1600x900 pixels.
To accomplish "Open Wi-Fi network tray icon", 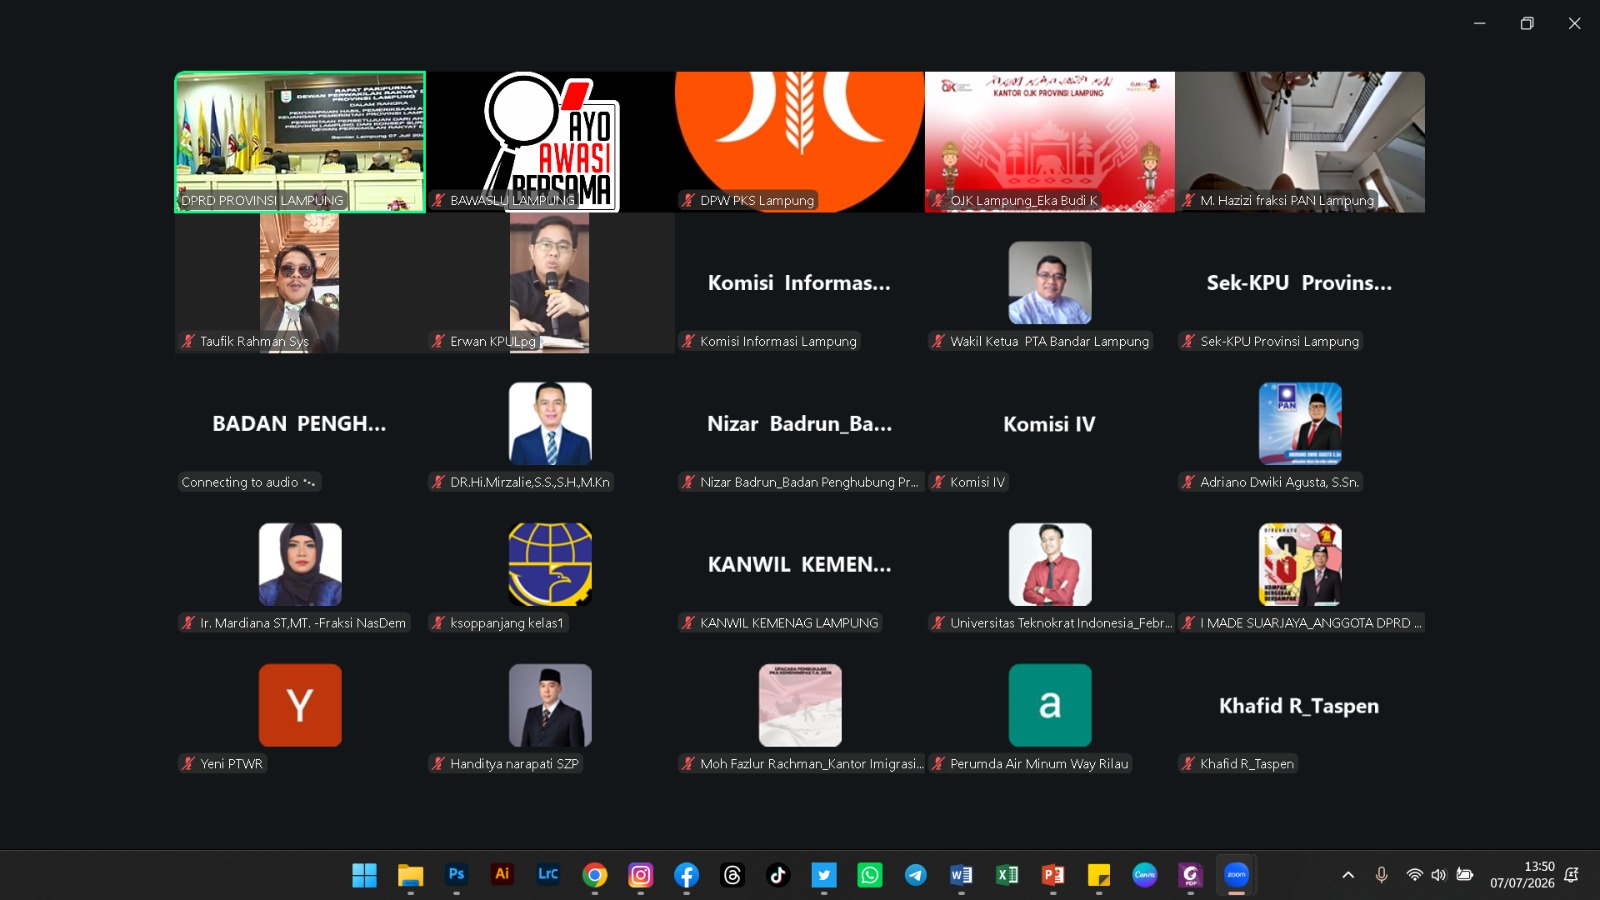I will point(1414,875).
